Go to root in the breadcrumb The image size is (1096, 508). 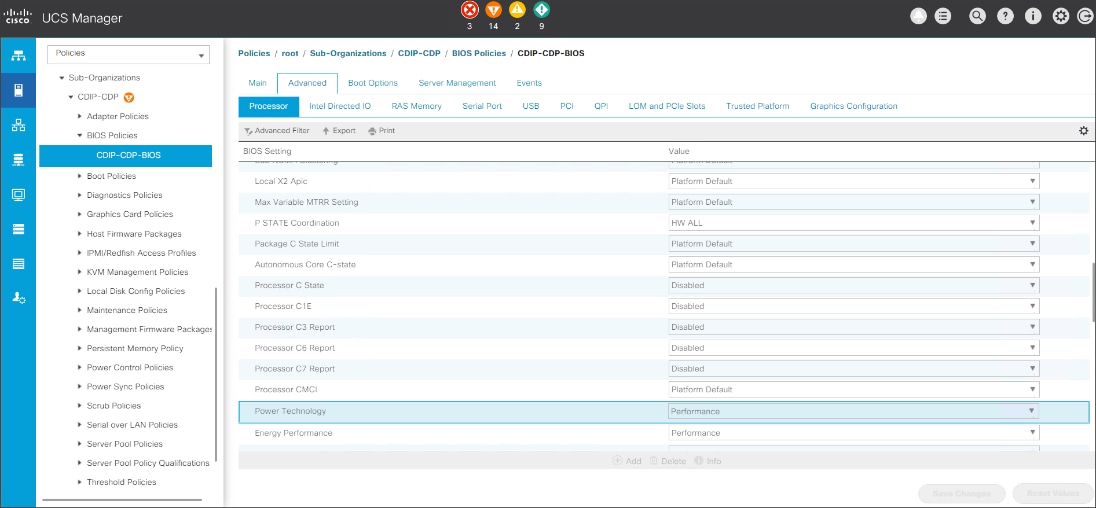click(x=289, y=53)
